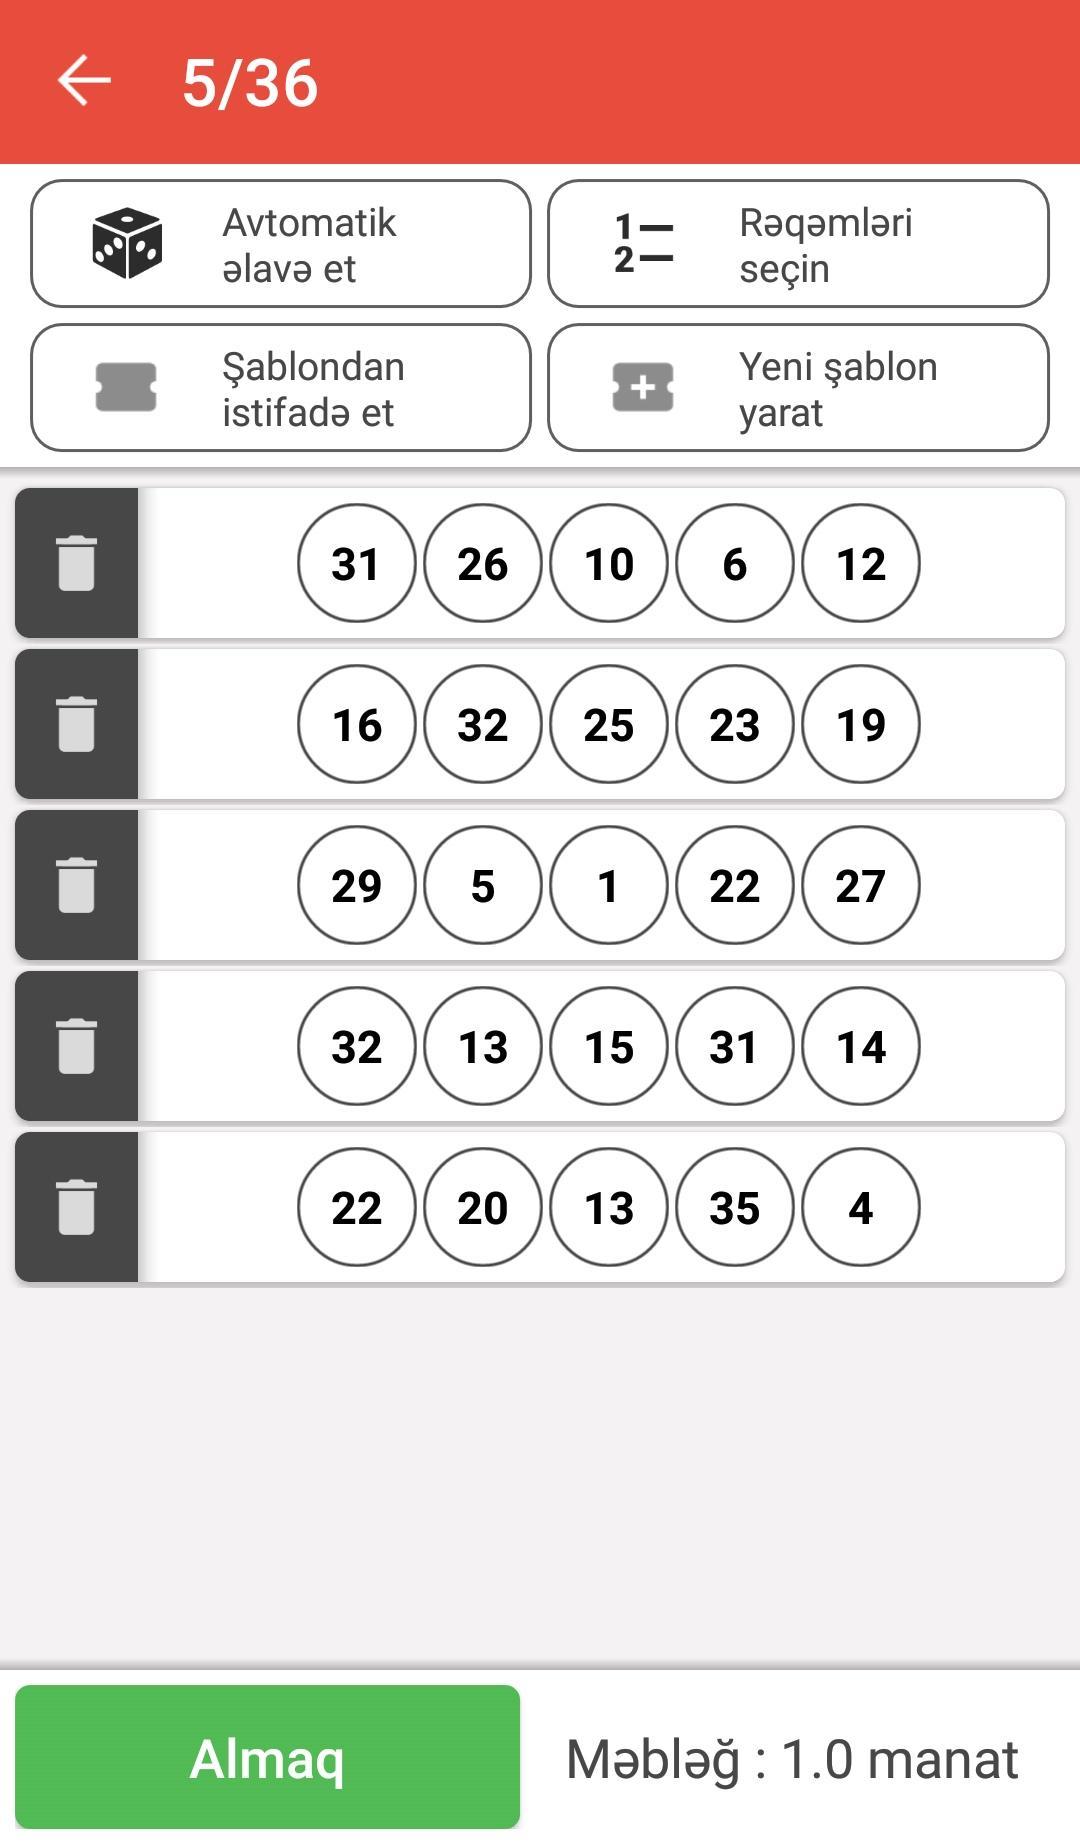Delete the row starting with 22
1080x1844 pixels.
click(x=76, y=1207)
